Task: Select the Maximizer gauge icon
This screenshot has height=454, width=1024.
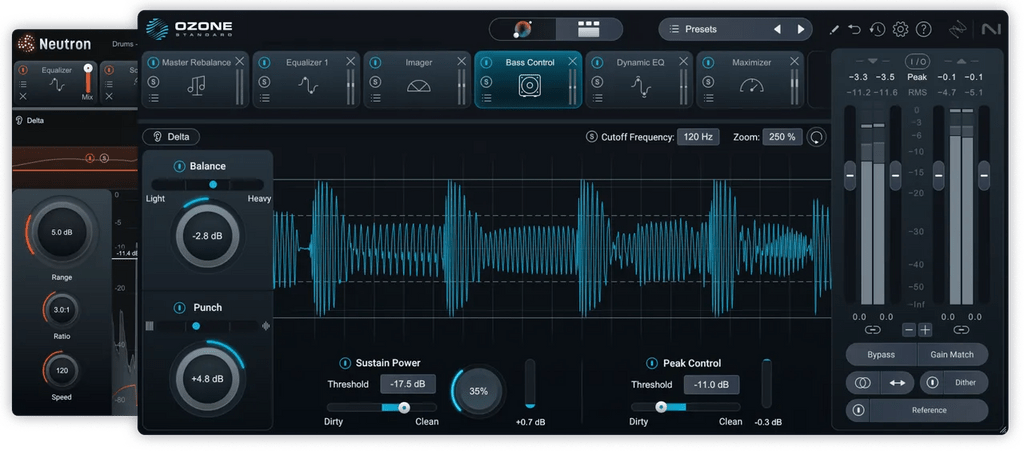Action: 752,86
